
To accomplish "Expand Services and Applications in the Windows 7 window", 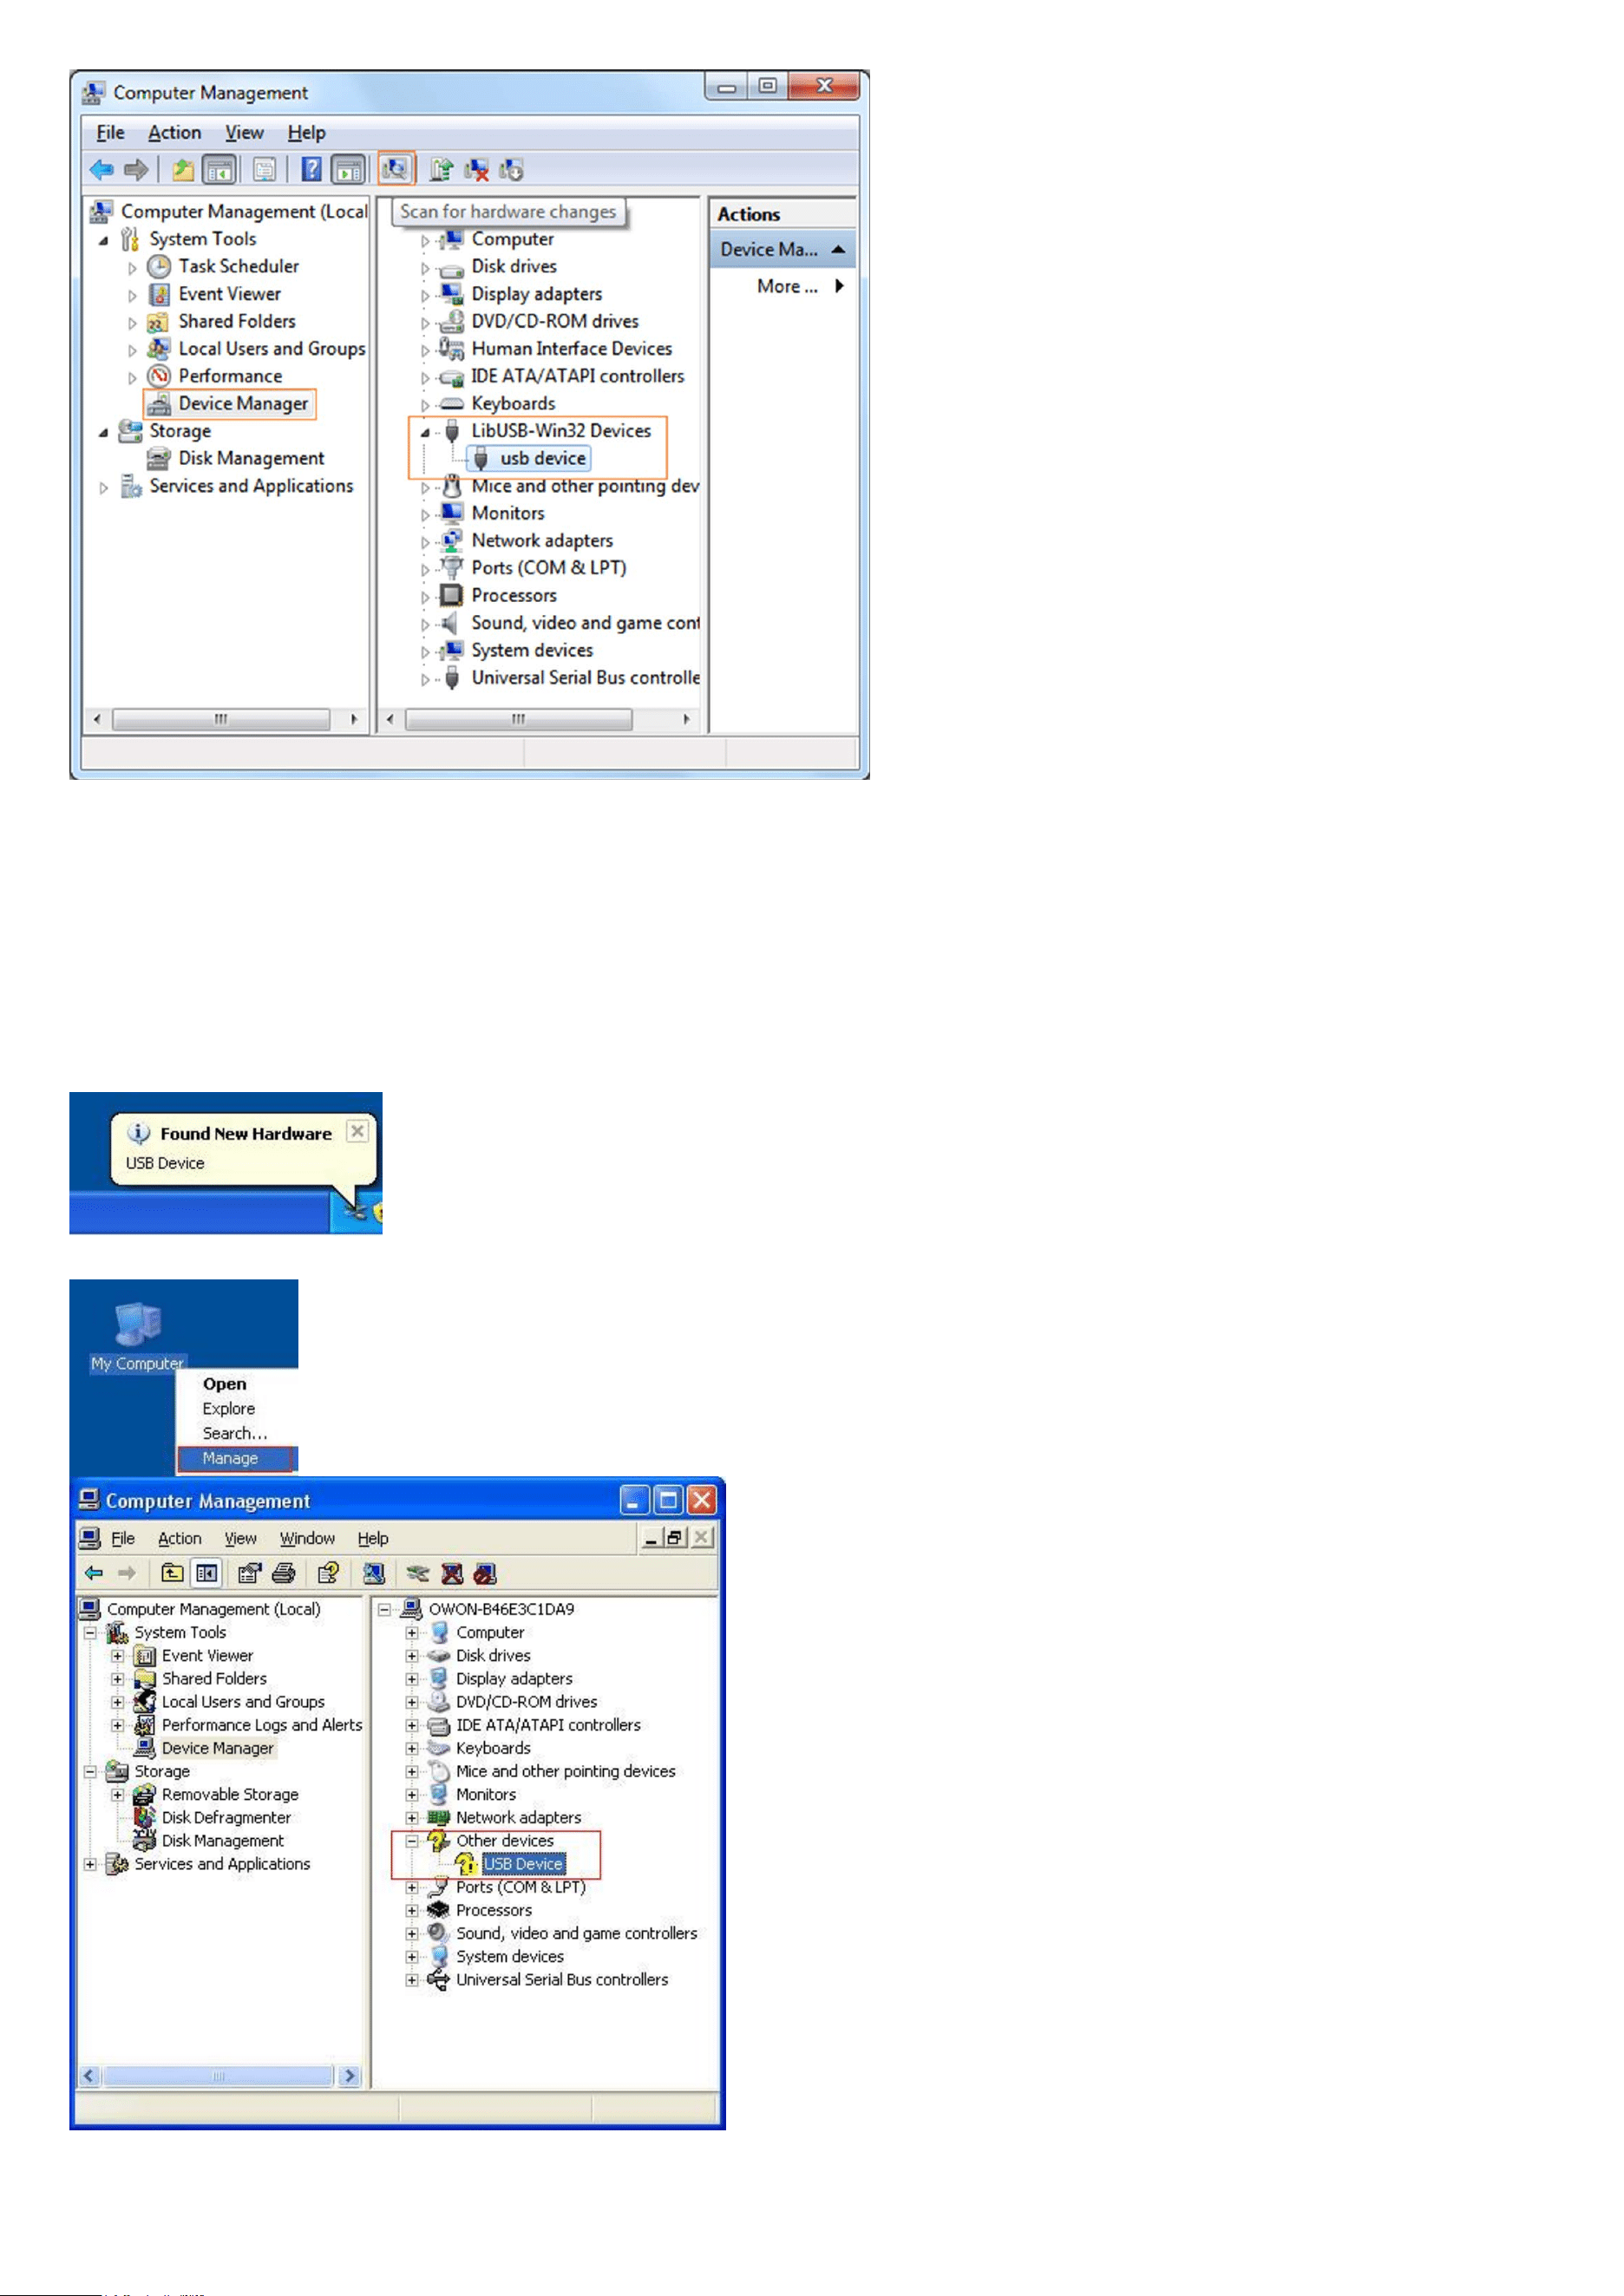I will click(x=103, y=488).
